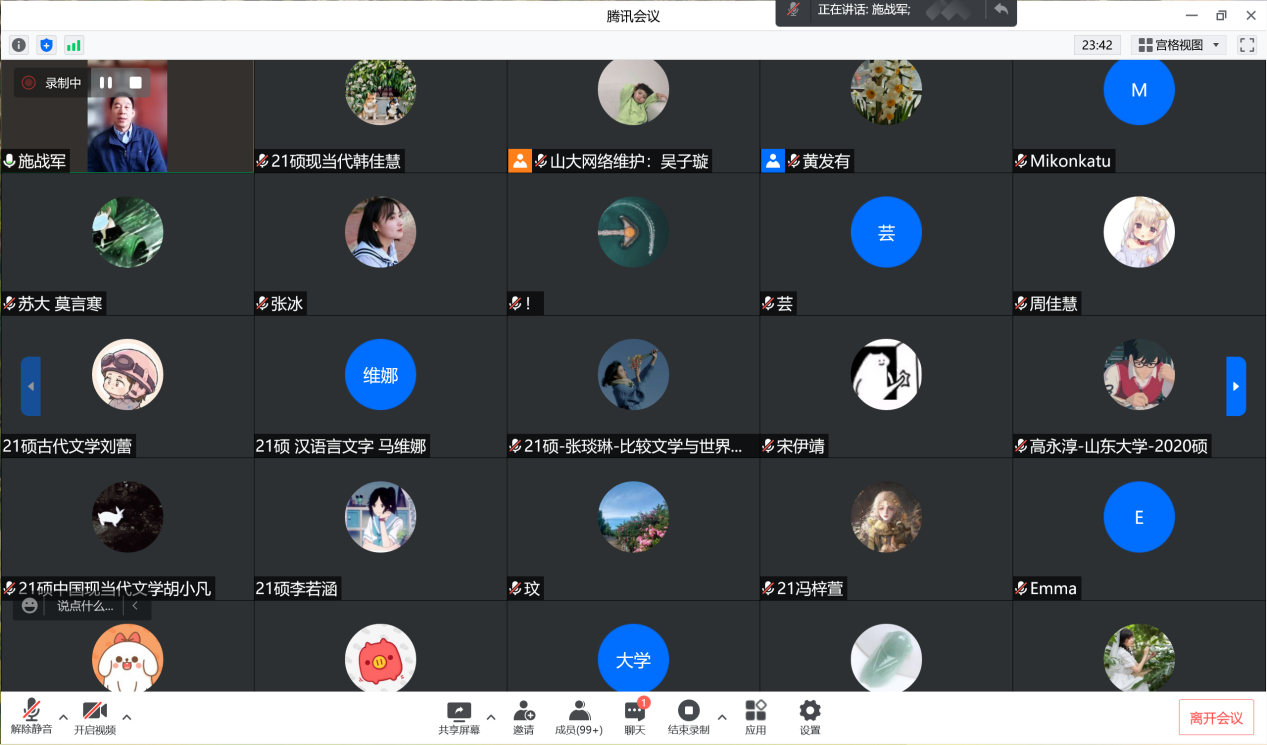Open 设置 settings gear
Image resolution: width=1267 pixels, height=745 pixels.
[x=810, y=717]
